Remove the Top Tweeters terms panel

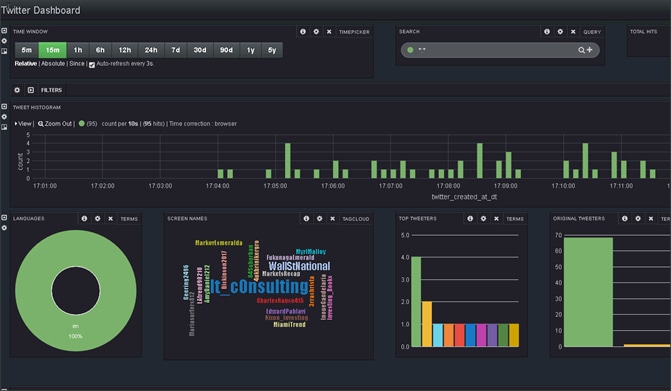pyautogui.click(x=496, y=219)
